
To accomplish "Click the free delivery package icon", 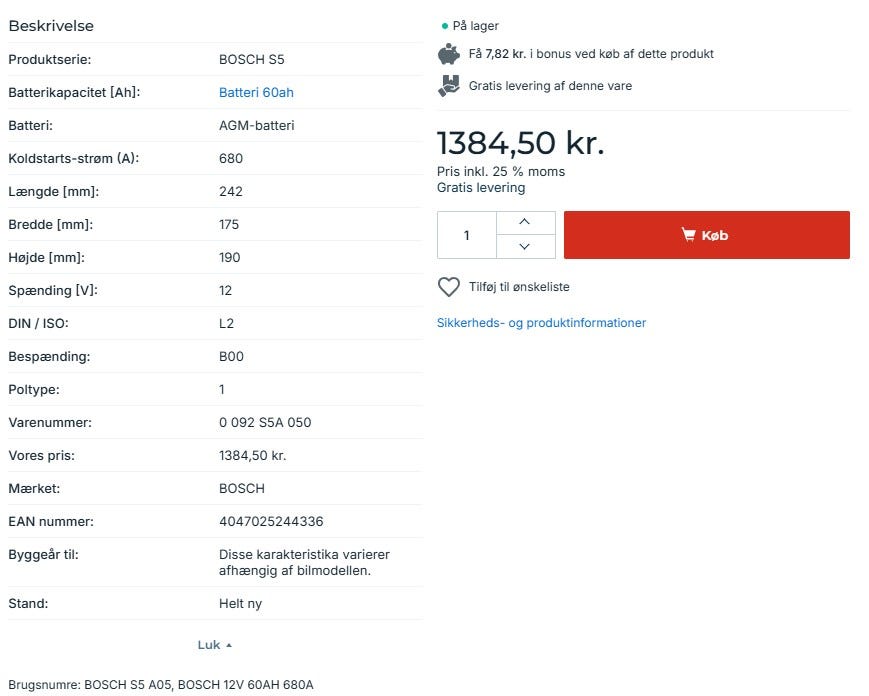I will (x=449, y=86).
